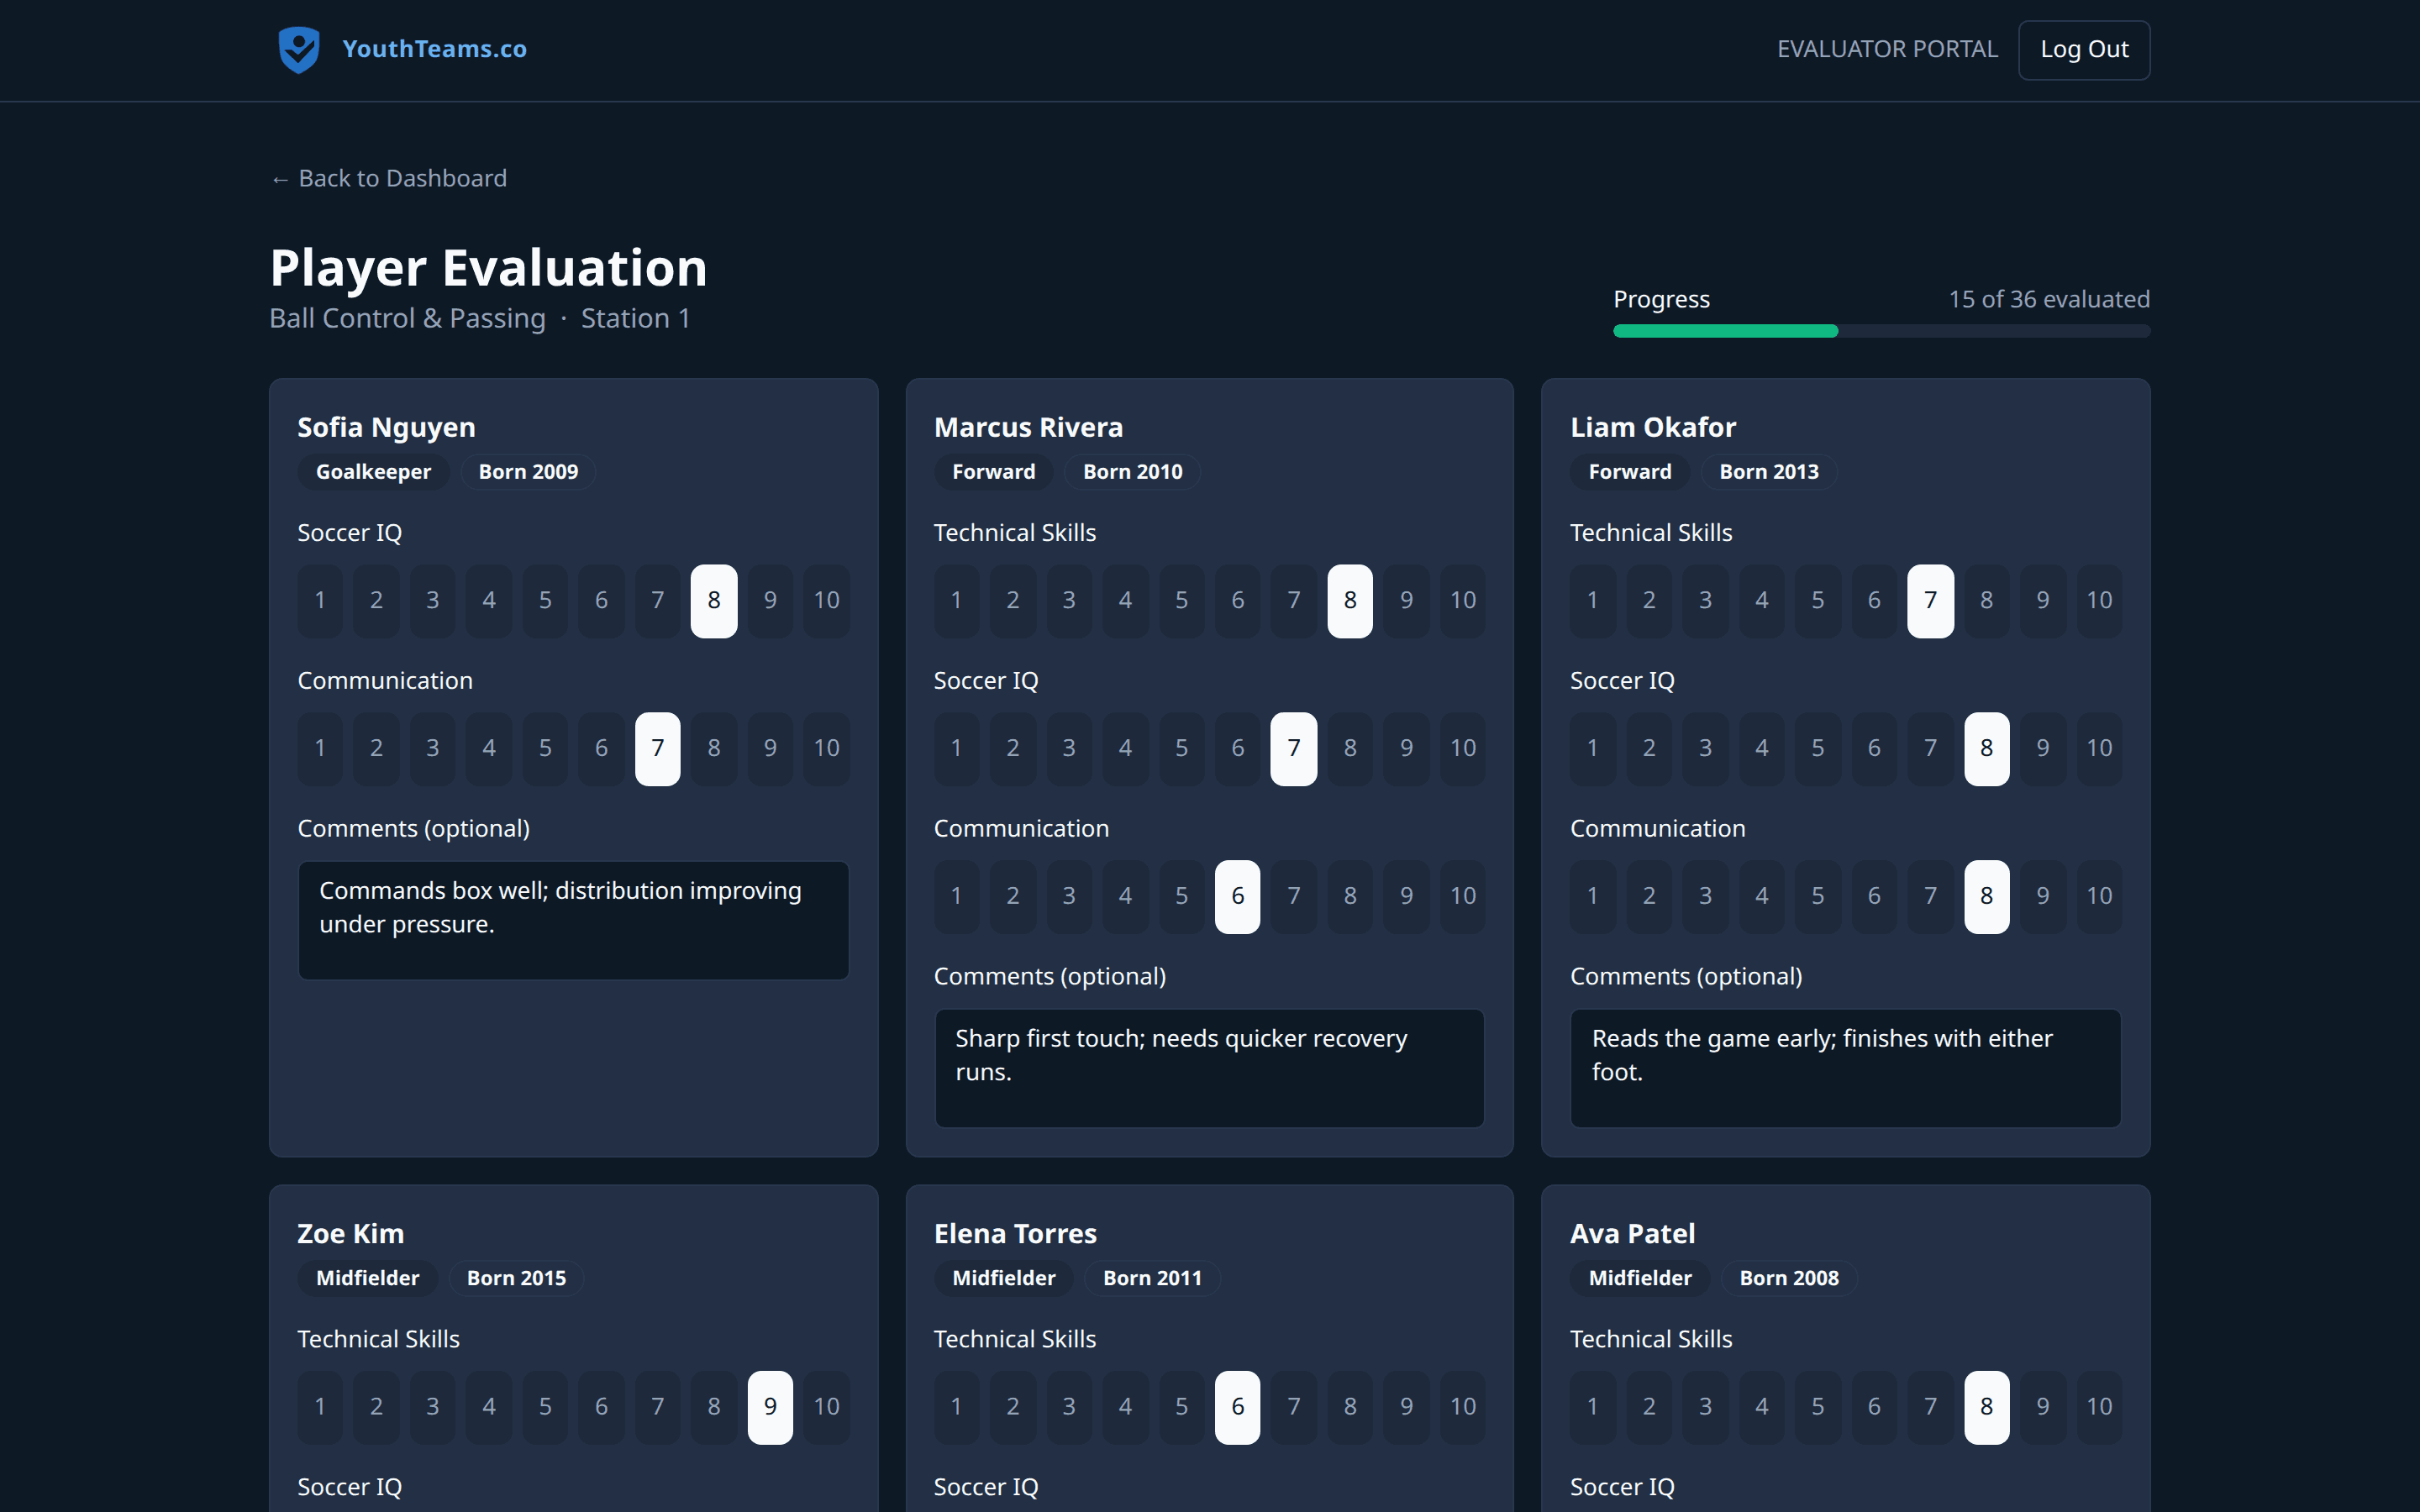
Task: Rate Elena Torres Technical Skills as 7
Action: (1294, 1407)
